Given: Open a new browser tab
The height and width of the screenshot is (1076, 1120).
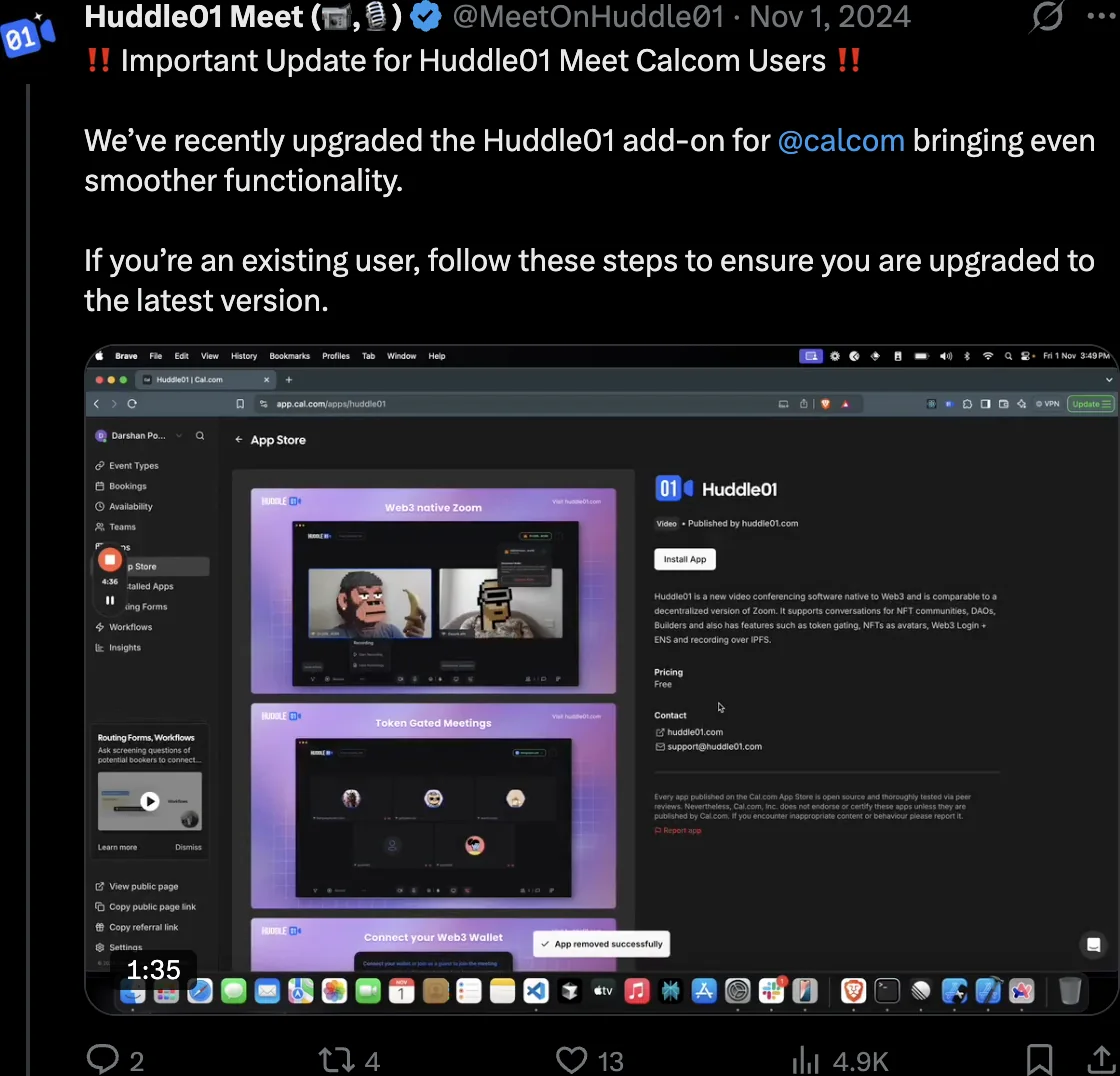Looking at the screenshot, I should pos(289,379).
